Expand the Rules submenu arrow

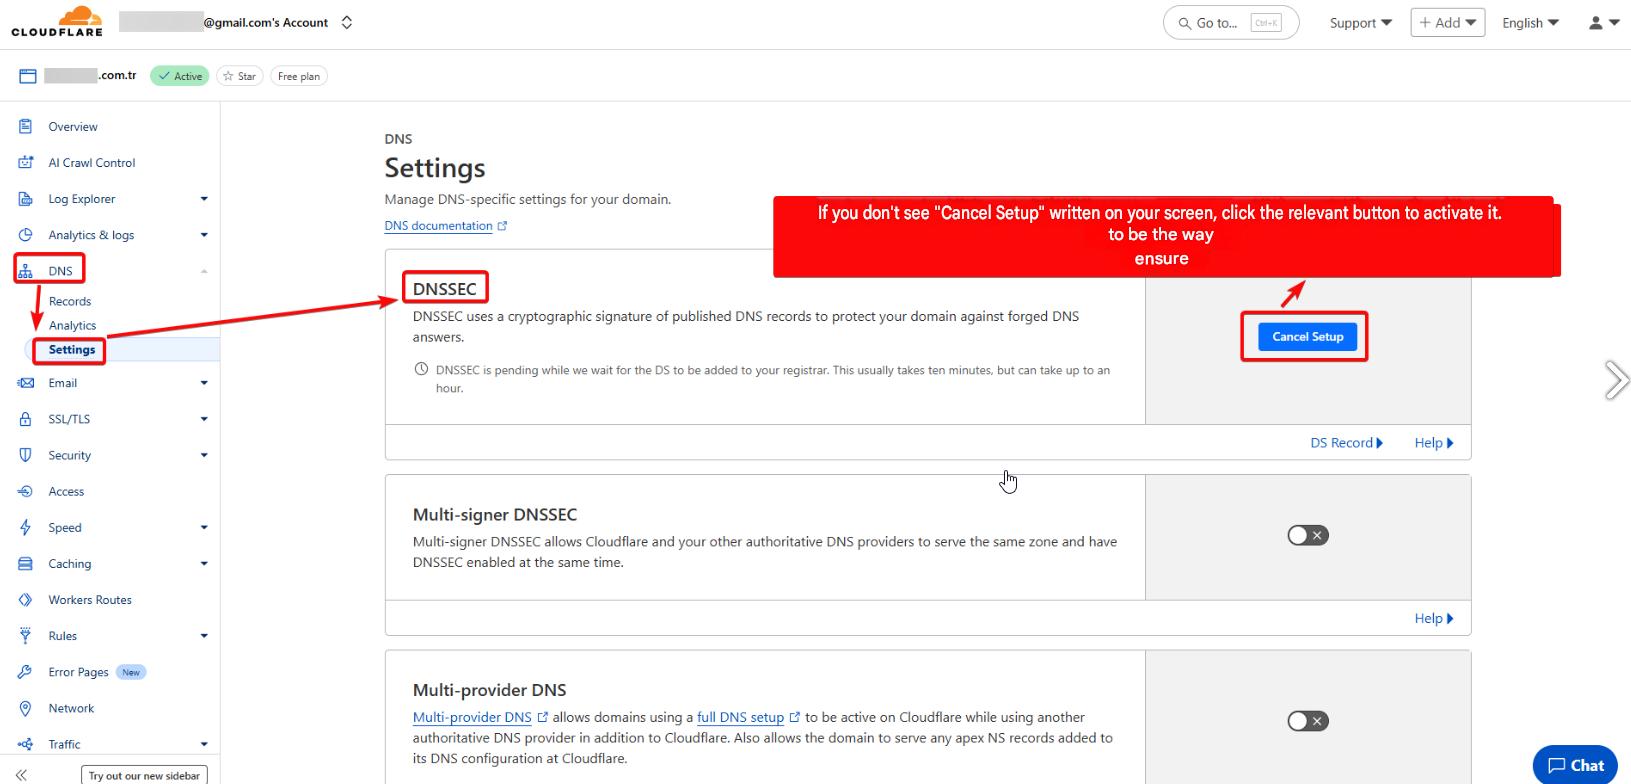point(204,636)
